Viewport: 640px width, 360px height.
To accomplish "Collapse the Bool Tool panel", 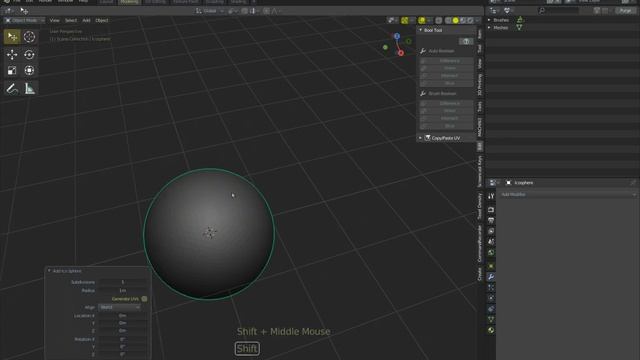I will pos(421,30).
